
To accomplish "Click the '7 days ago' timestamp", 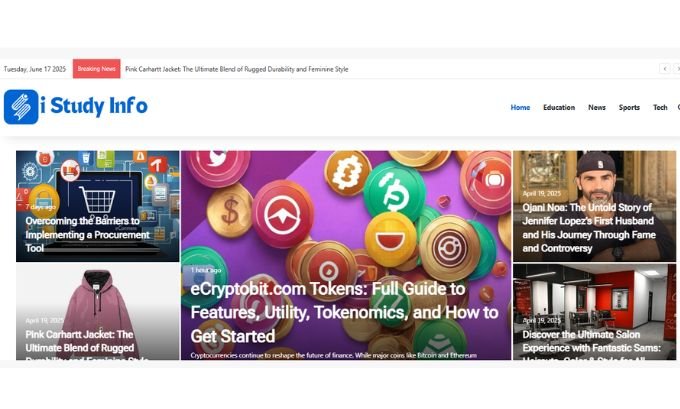I will pos(40,206).
